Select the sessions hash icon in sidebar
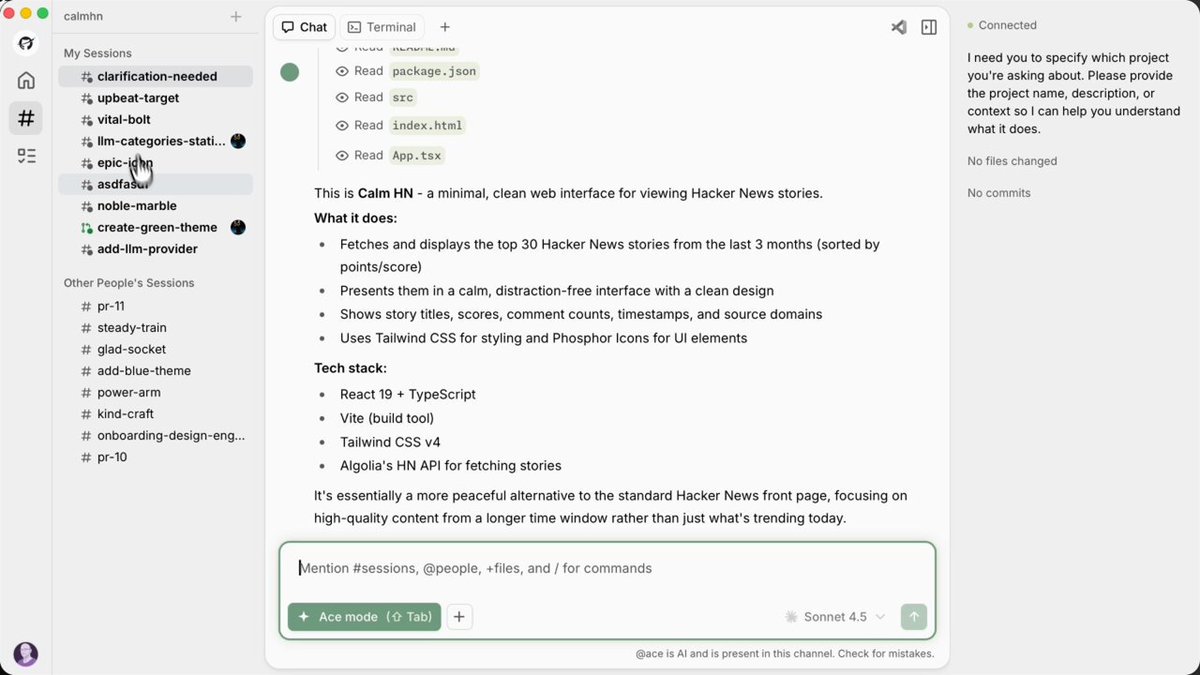1200x675 pixels. pyautogui.click(x=26, y=118)
